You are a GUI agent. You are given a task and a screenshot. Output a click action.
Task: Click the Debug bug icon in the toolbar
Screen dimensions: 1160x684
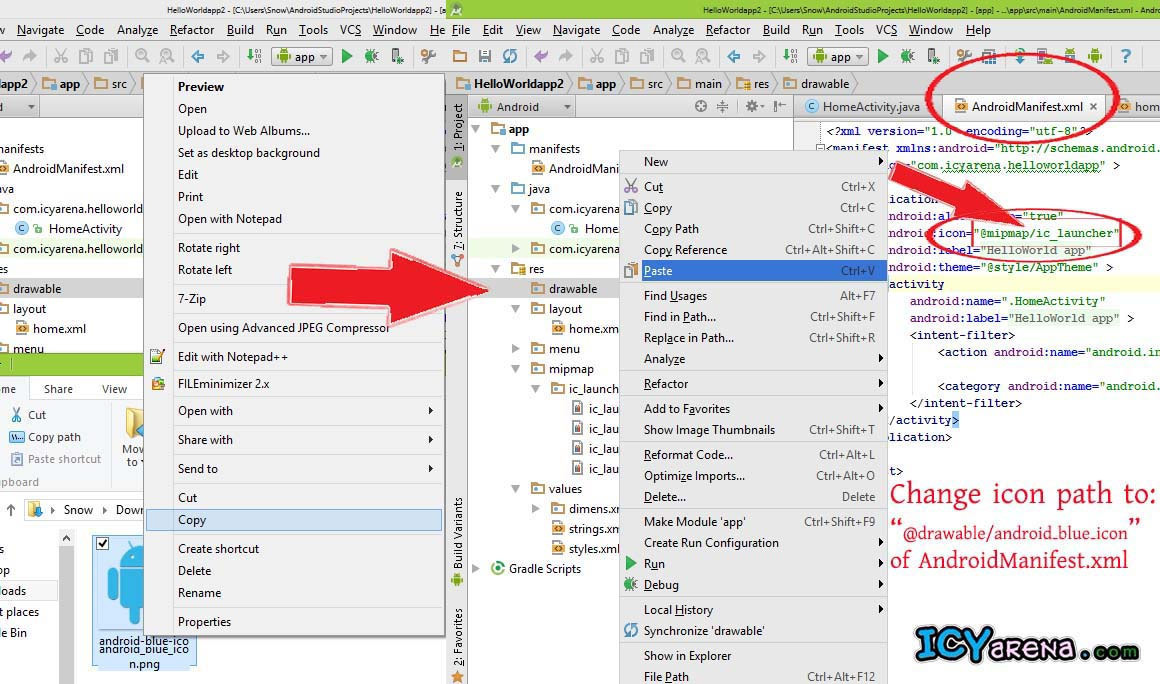point(908,55)
